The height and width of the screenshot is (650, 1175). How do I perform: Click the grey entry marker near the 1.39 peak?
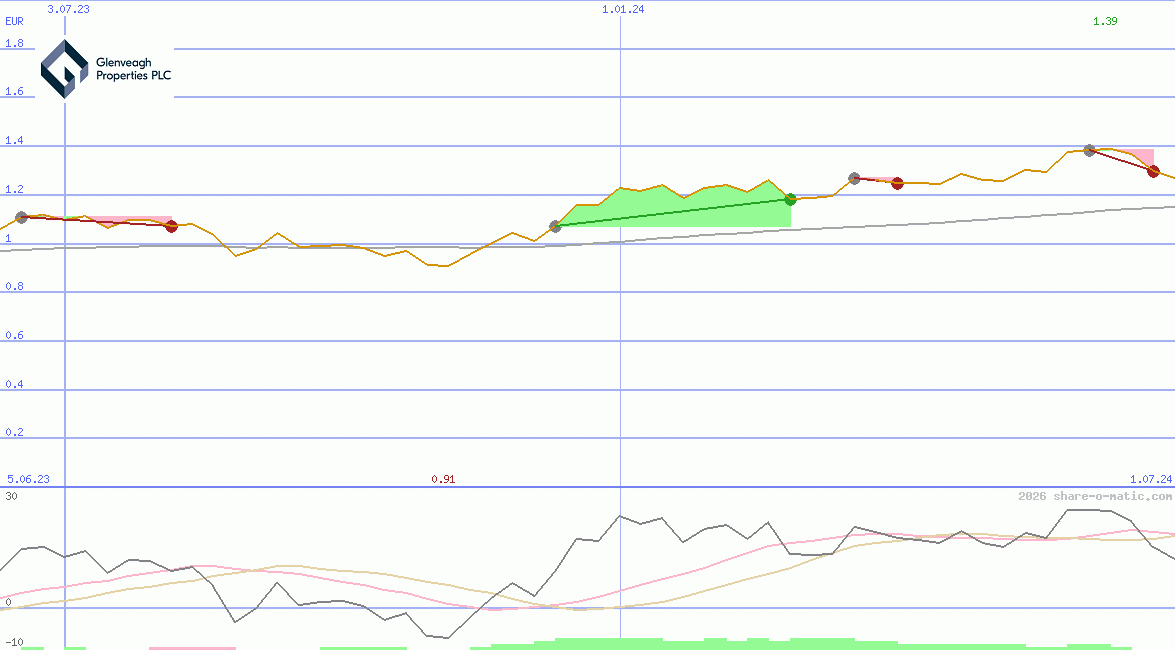click(x=1090, y=151)
